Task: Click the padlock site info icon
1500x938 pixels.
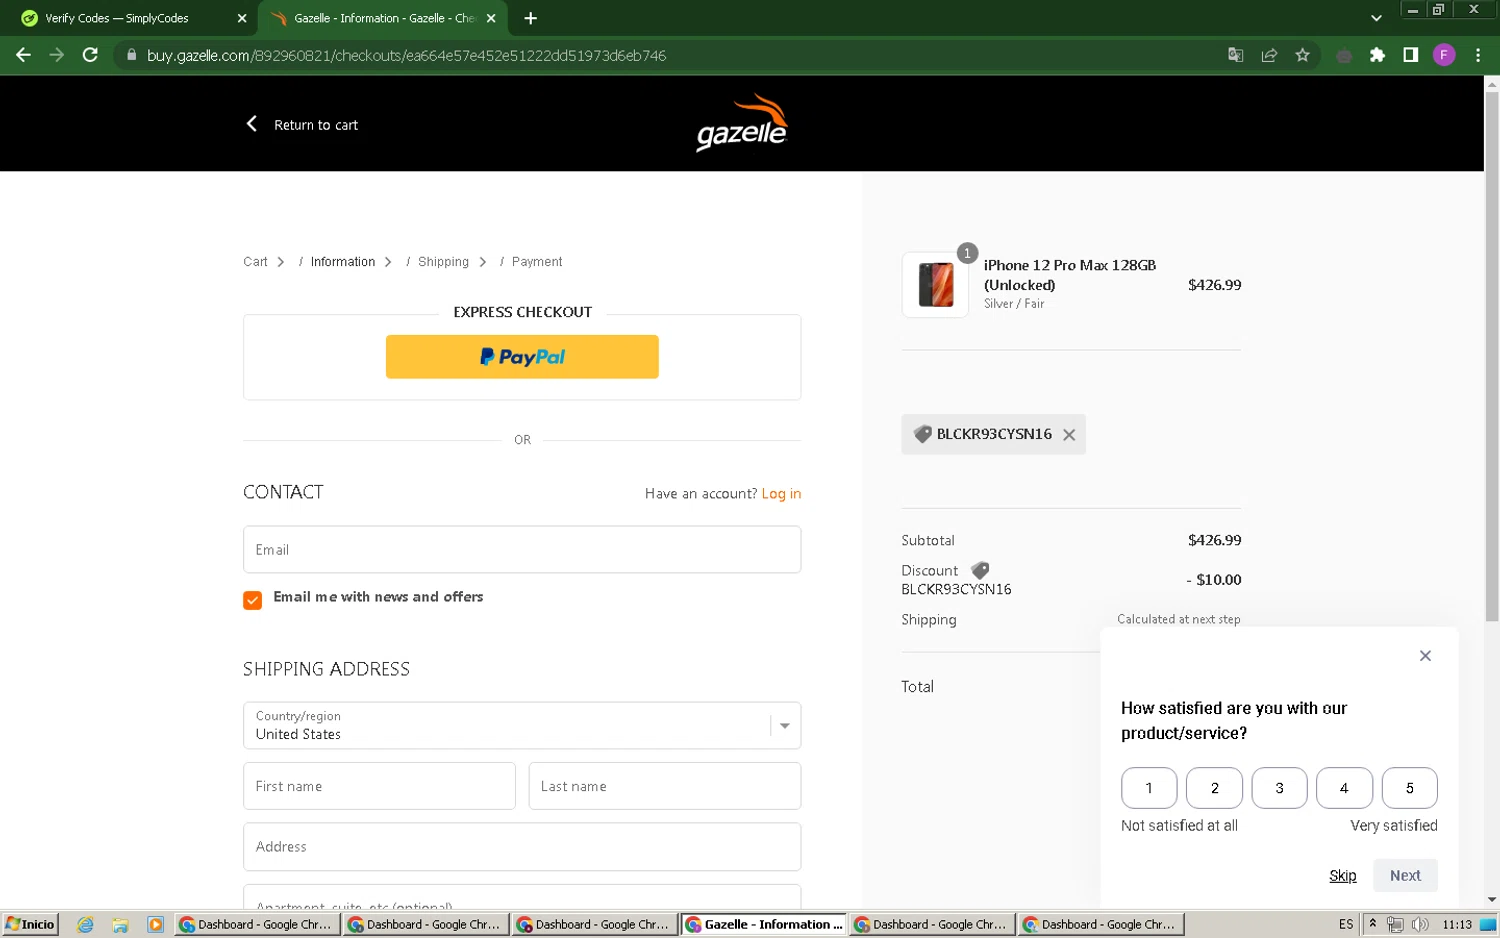Action: pos(131,55)
